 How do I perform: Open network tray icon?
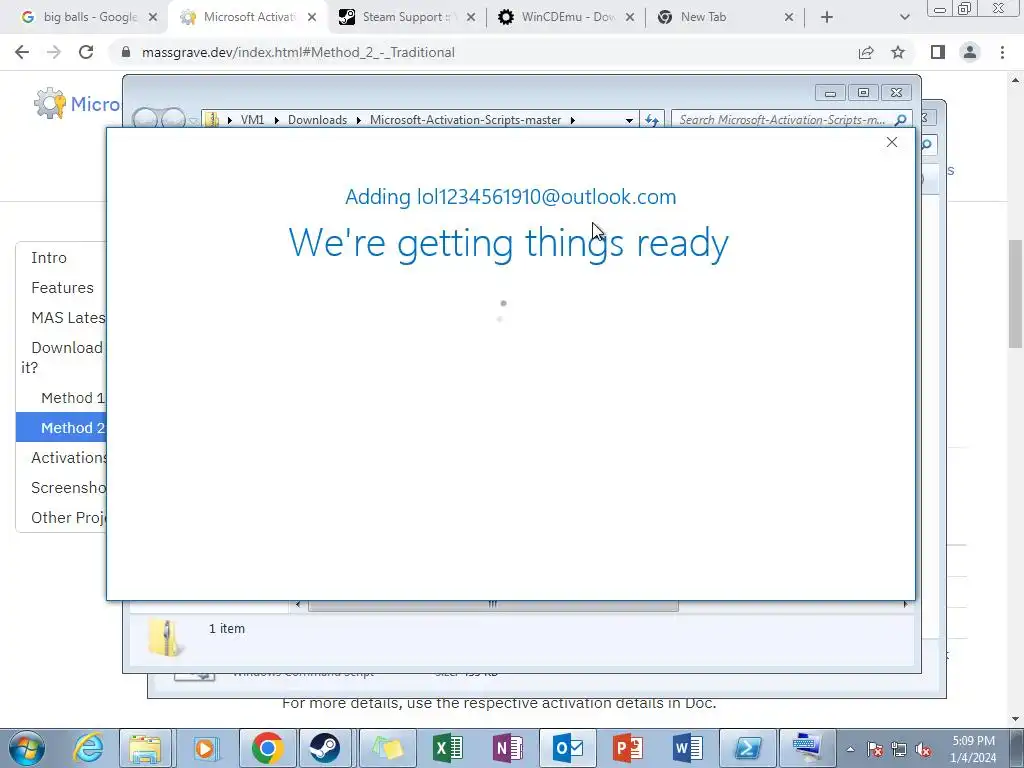pyautogui.click(x=899, y=749)
